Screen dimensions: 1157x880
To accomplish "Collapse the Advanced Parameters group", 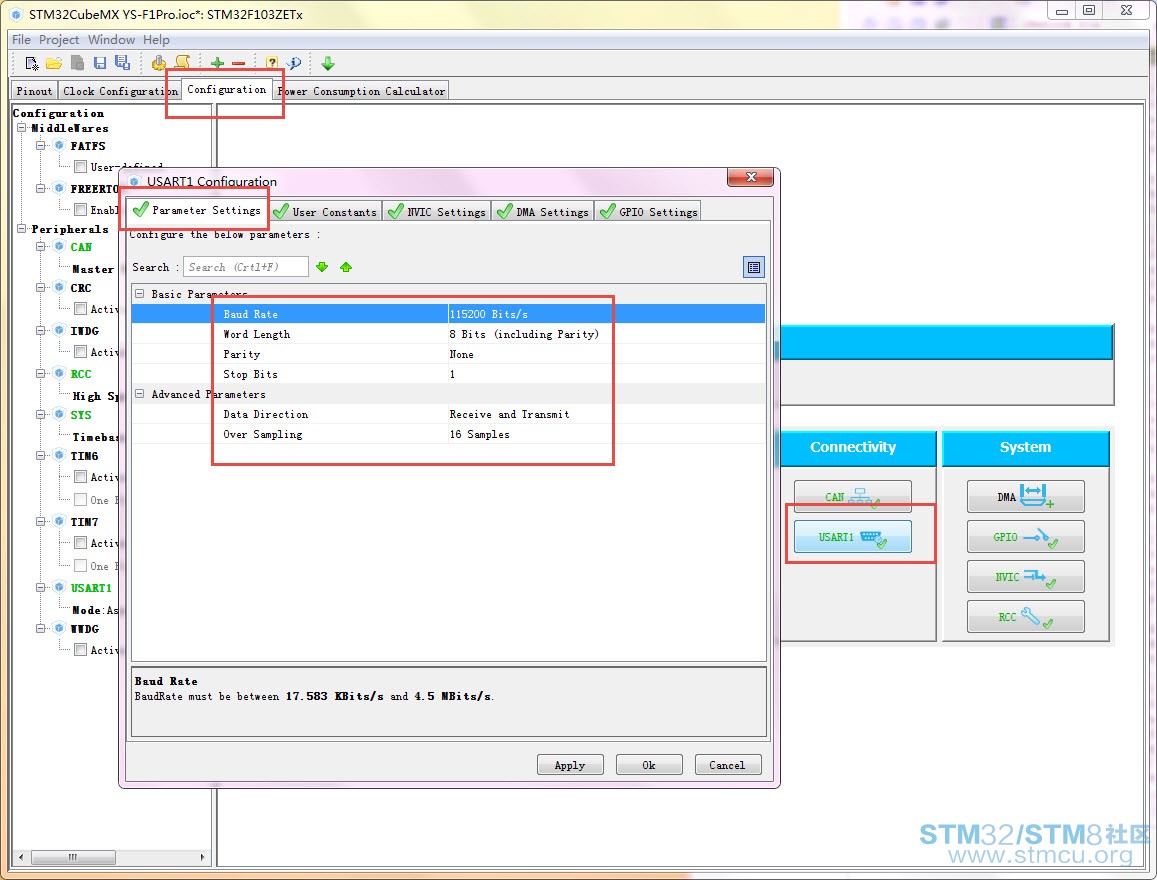I will [139, 394].
